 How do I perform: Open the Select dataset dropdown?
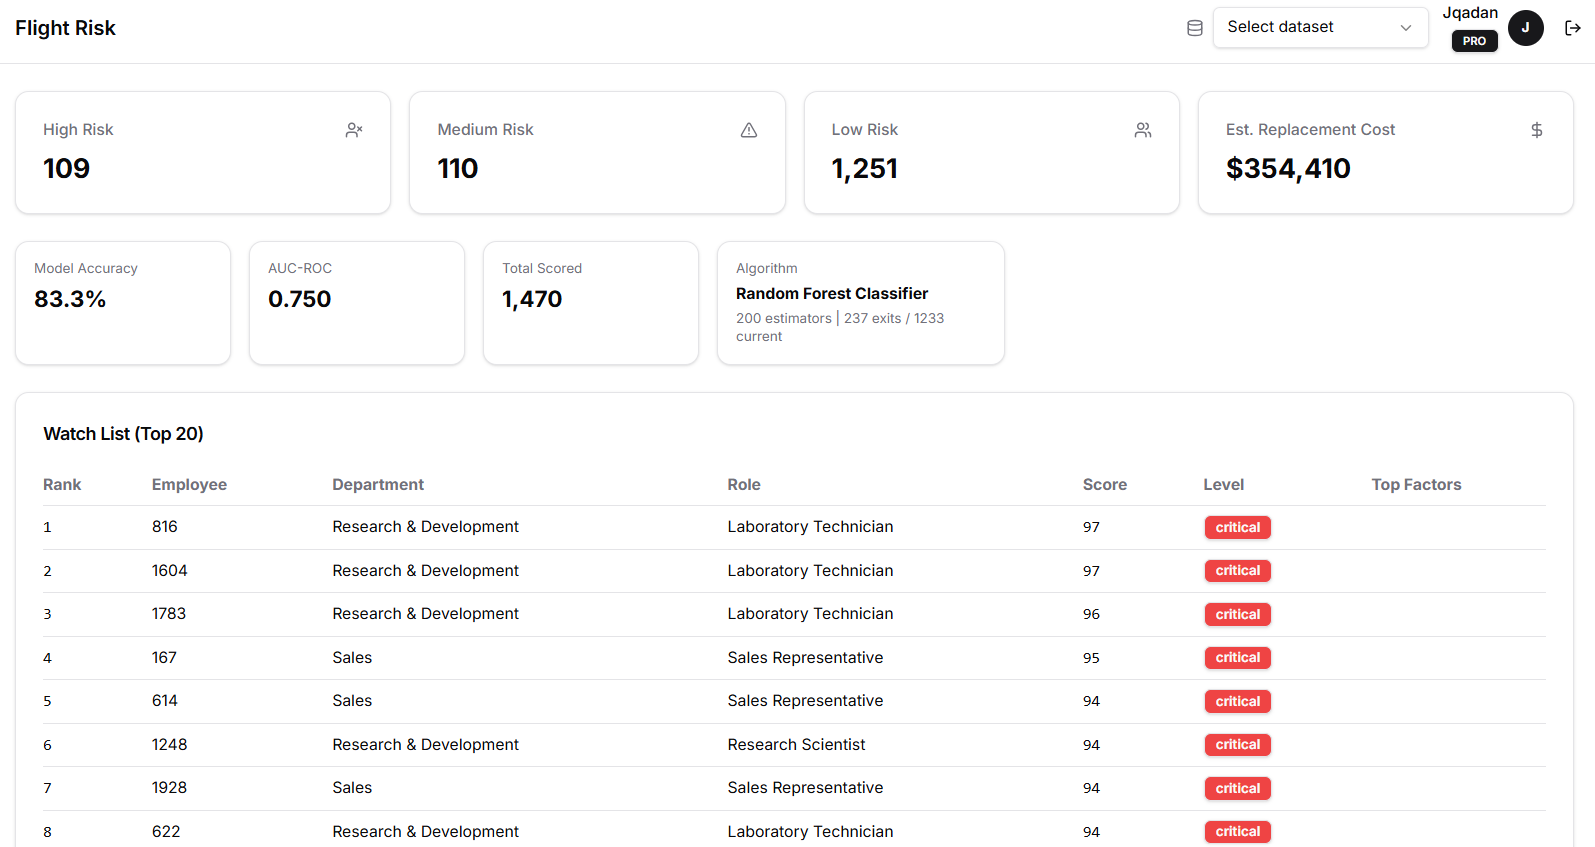click(1320, 27)
